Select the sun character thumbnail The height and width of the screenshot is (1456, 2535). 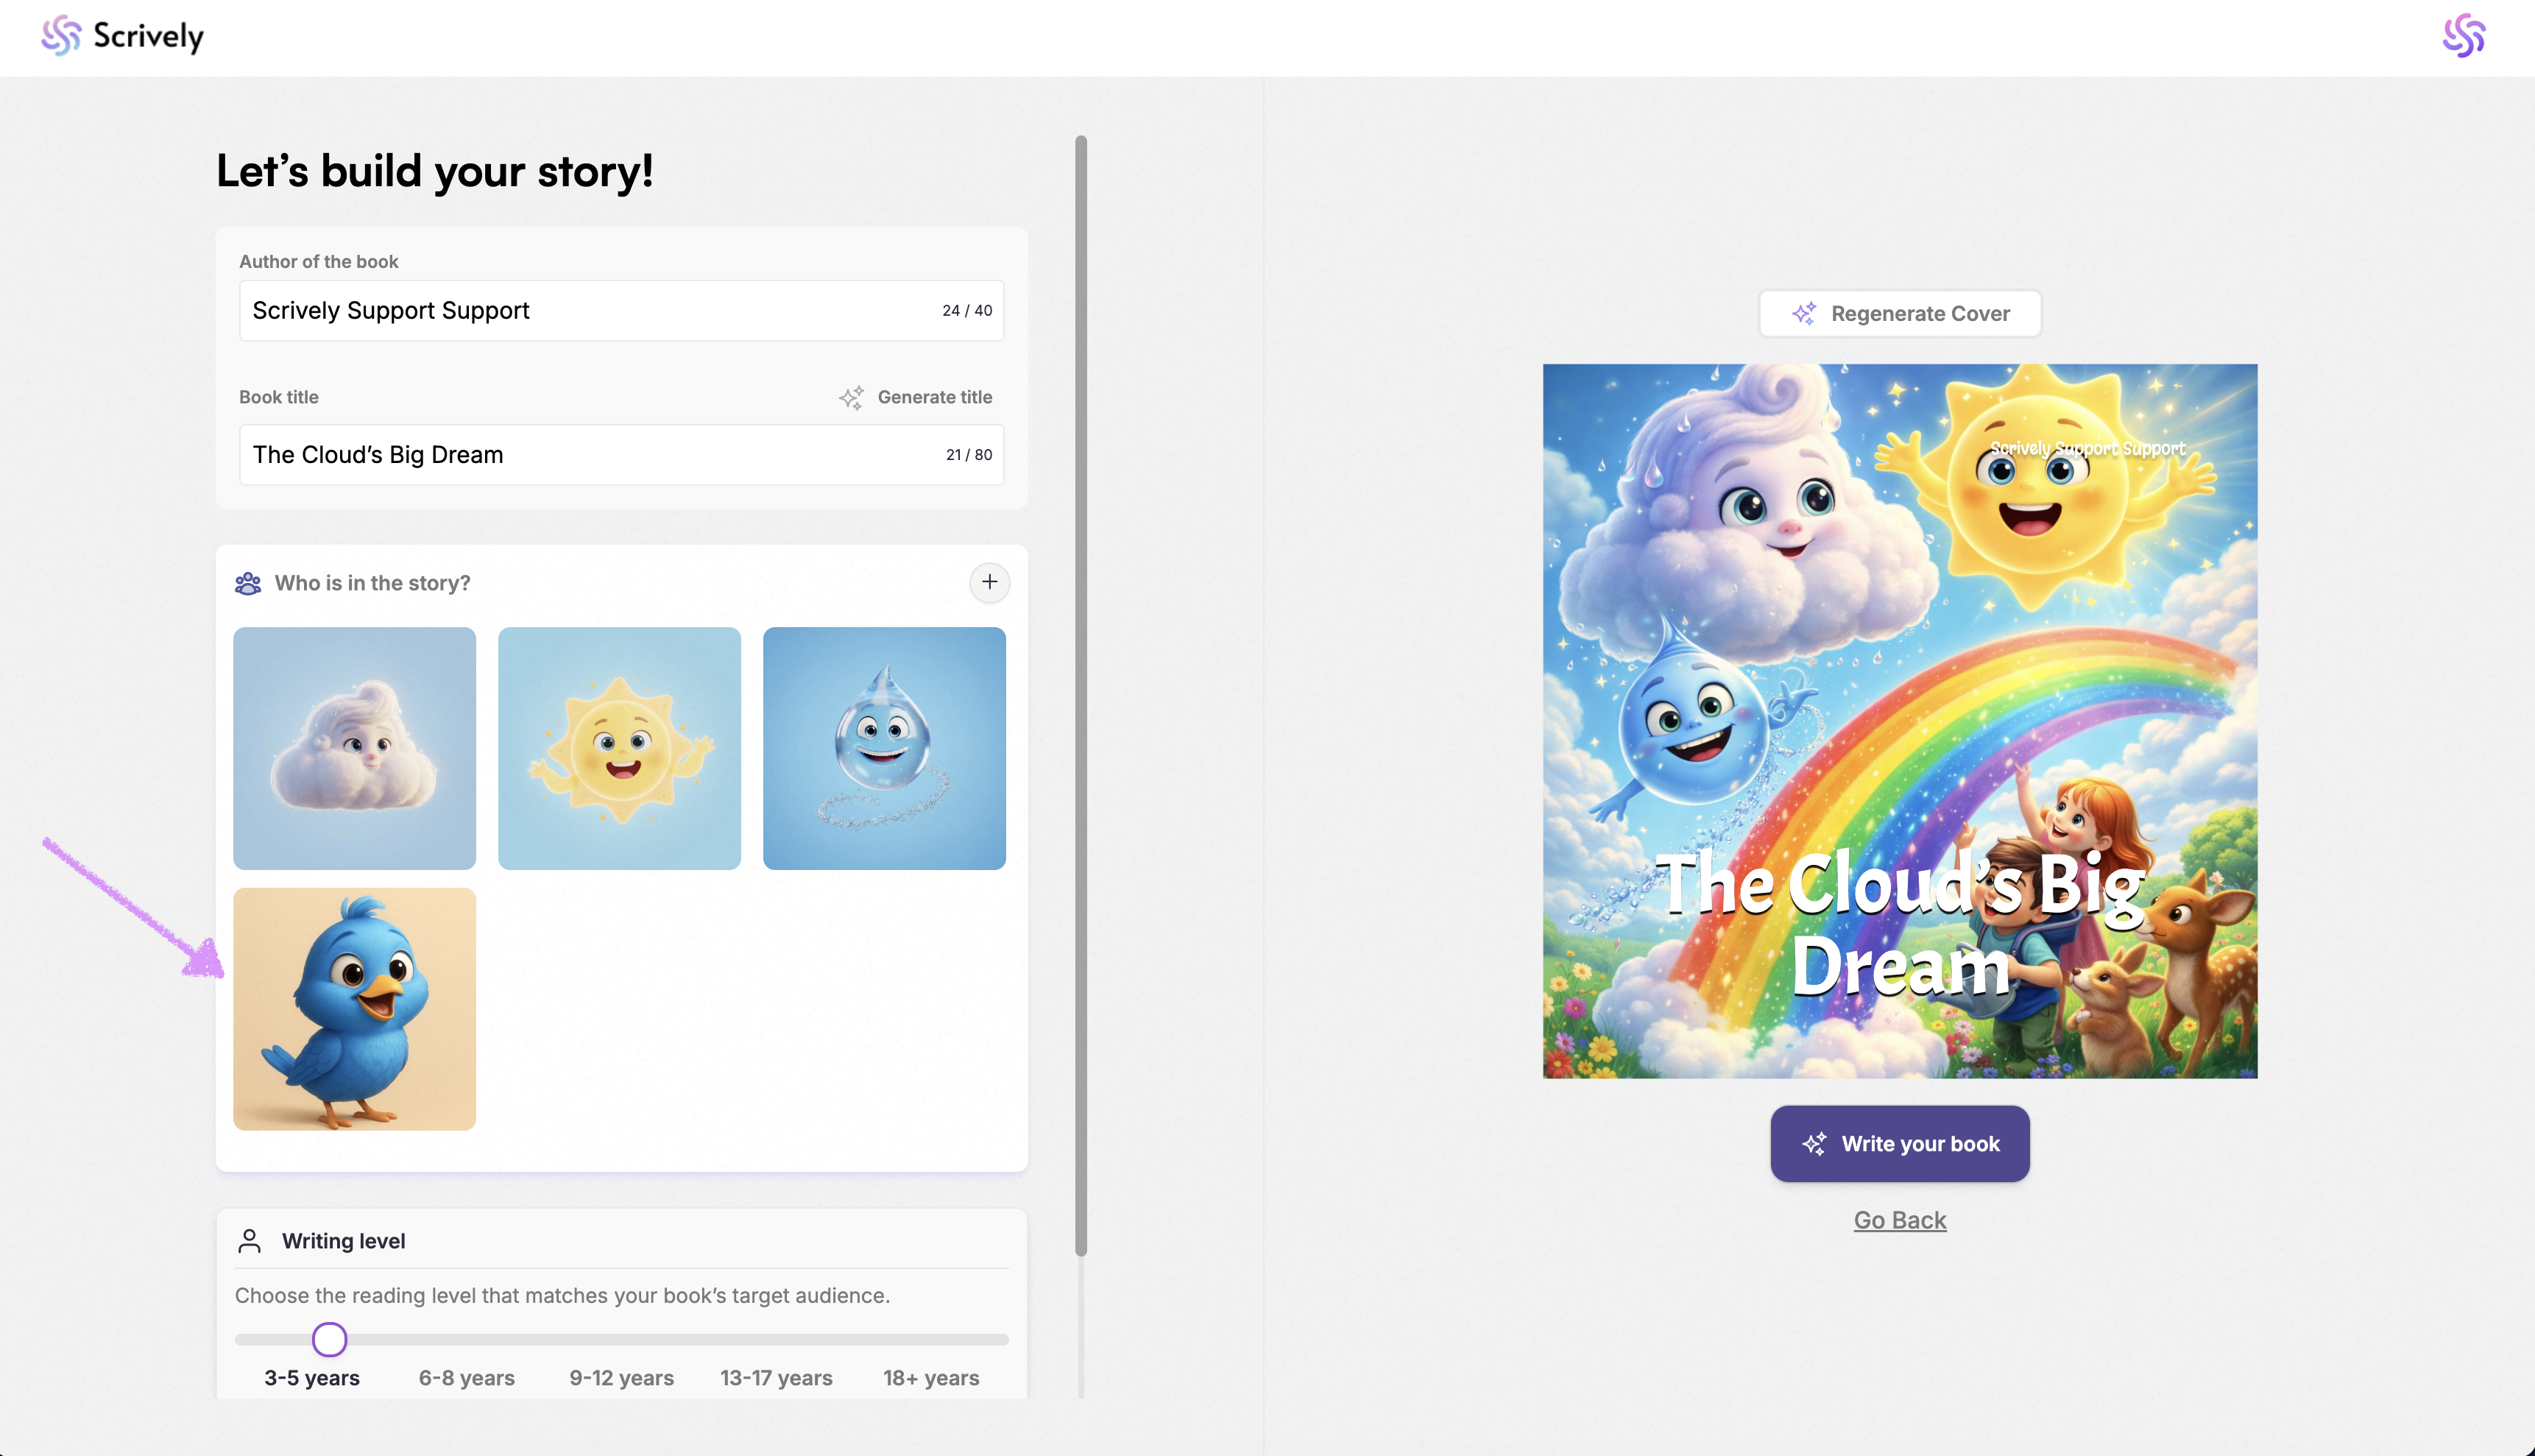(619, 748)
